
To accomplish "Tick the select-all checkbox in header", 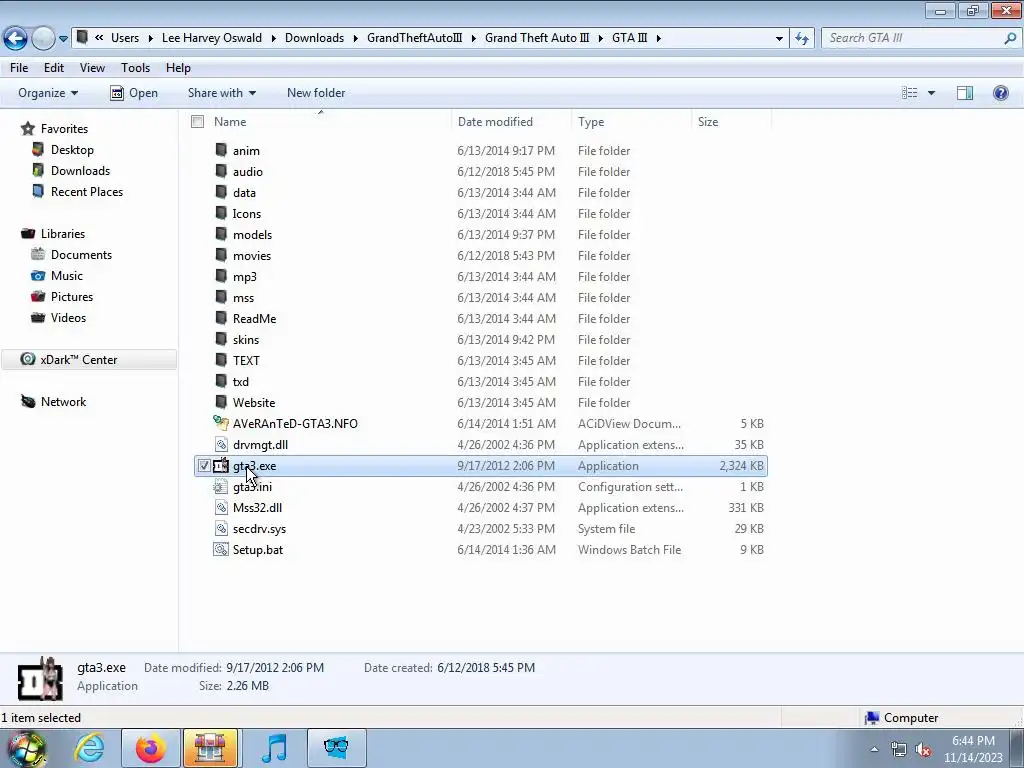I will click(x=198, y=121).
